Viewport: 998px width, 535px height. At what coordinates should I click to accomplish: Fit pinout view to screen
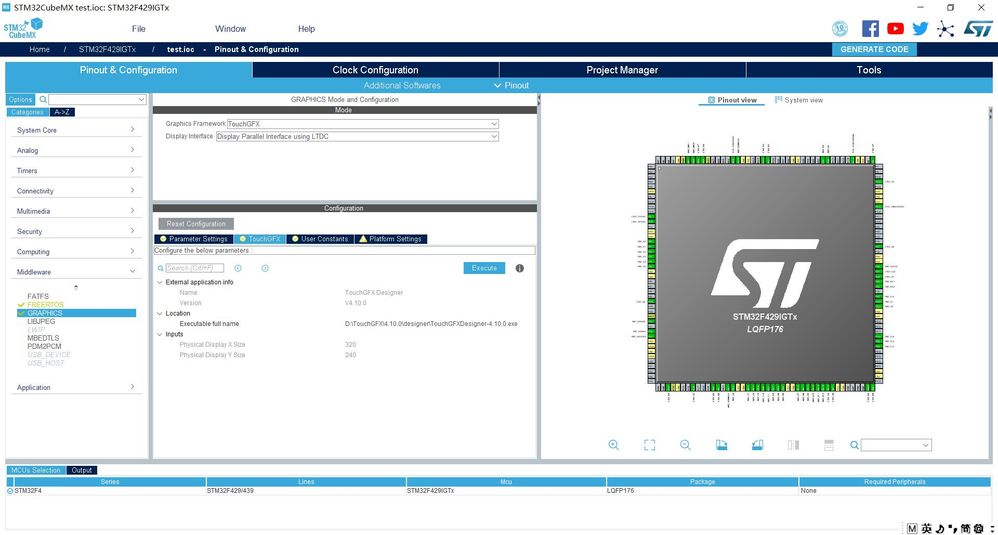click(649, 445)
